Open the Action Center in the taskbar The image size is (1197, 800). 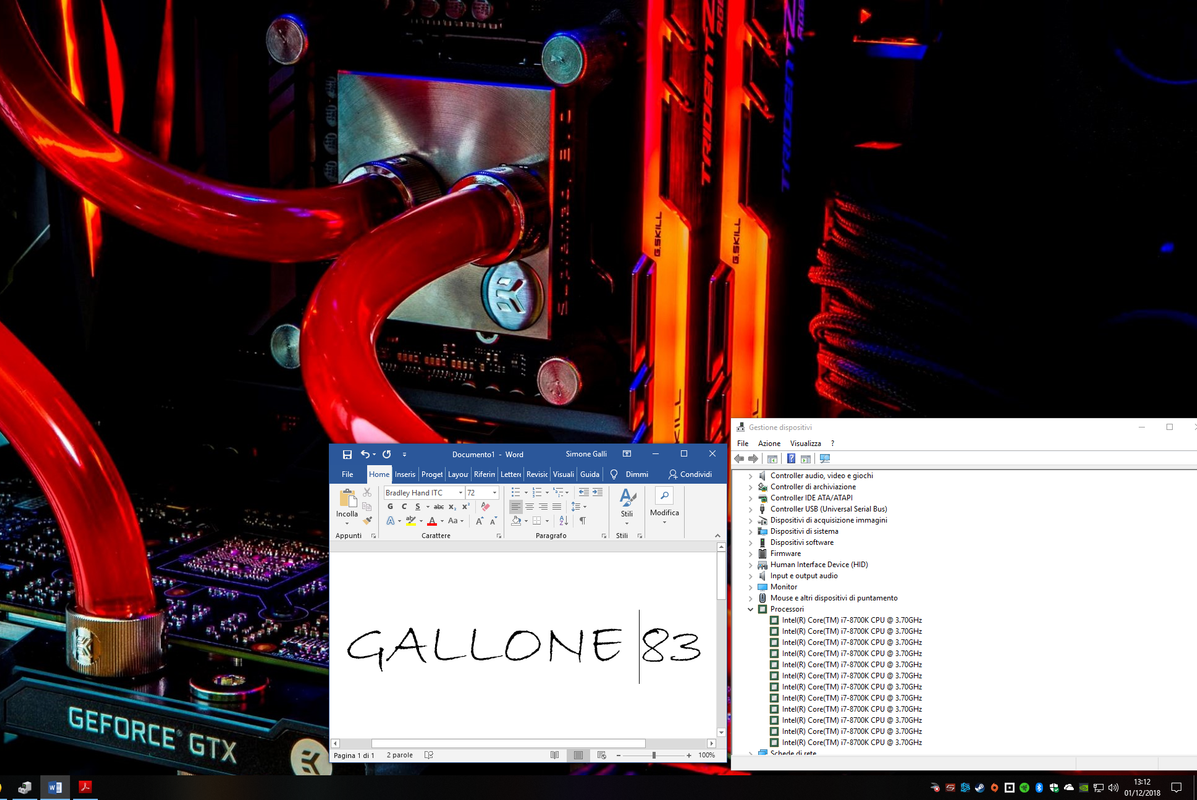(1176, 787)
